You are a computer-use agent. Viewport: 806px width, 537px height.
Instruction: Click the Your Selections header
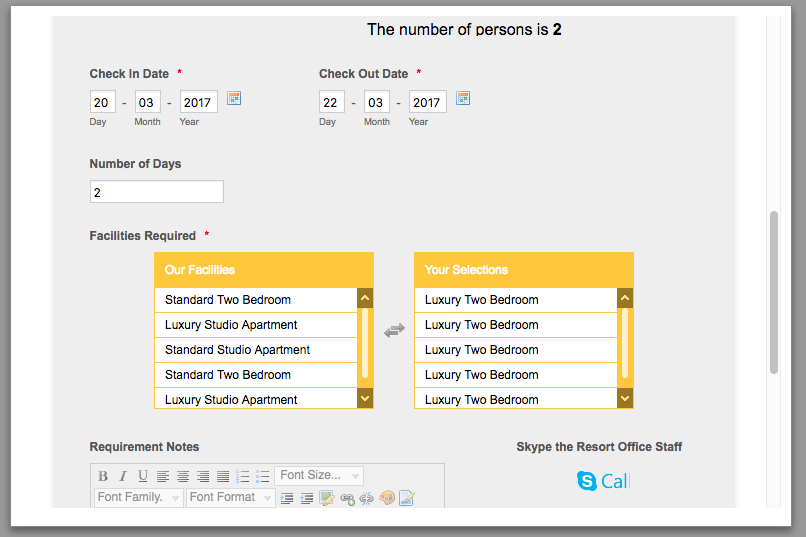(524, 270)
